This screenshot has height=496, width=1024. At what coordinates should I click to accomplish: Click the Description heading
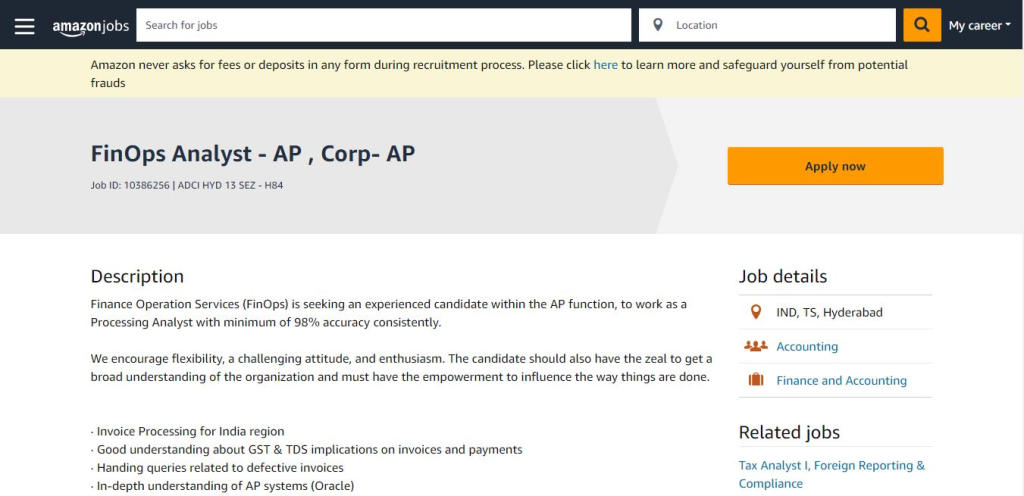point(137,276)
